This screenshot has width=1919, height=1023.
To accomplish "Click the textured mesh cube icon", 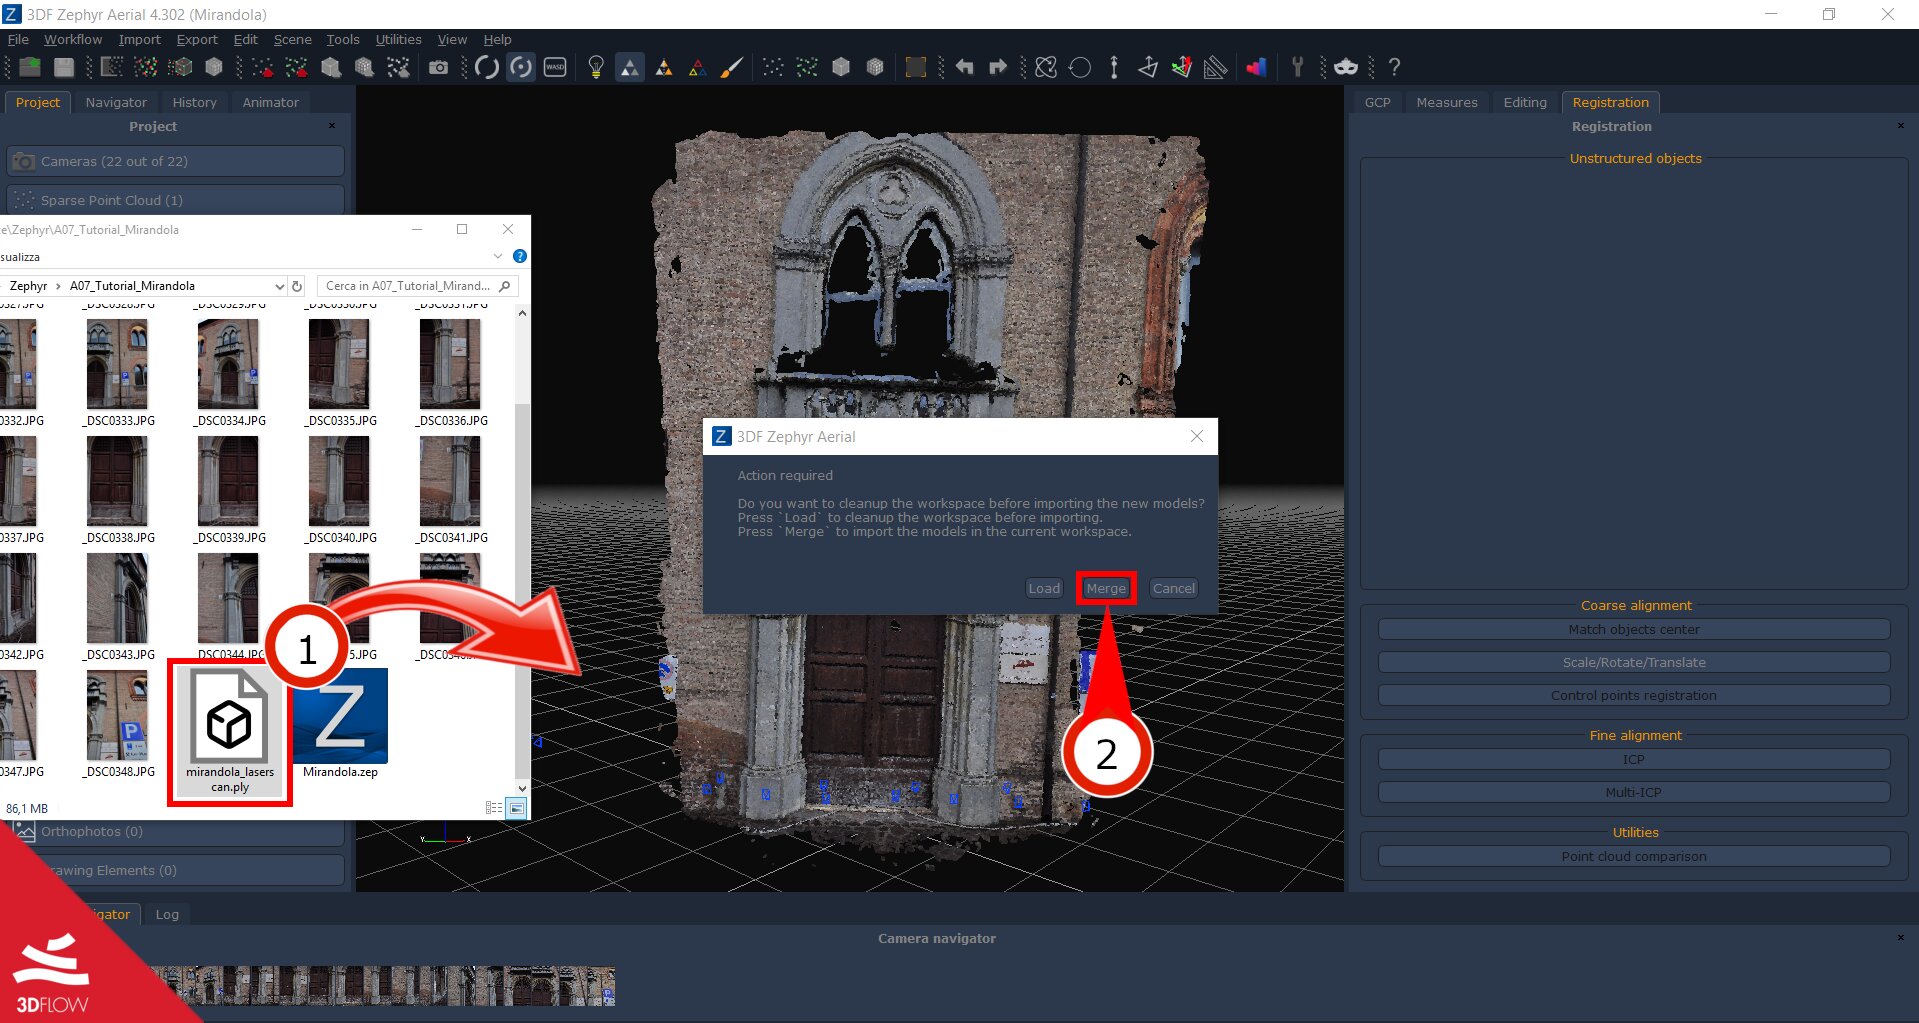I will click(x=214, y=67).
